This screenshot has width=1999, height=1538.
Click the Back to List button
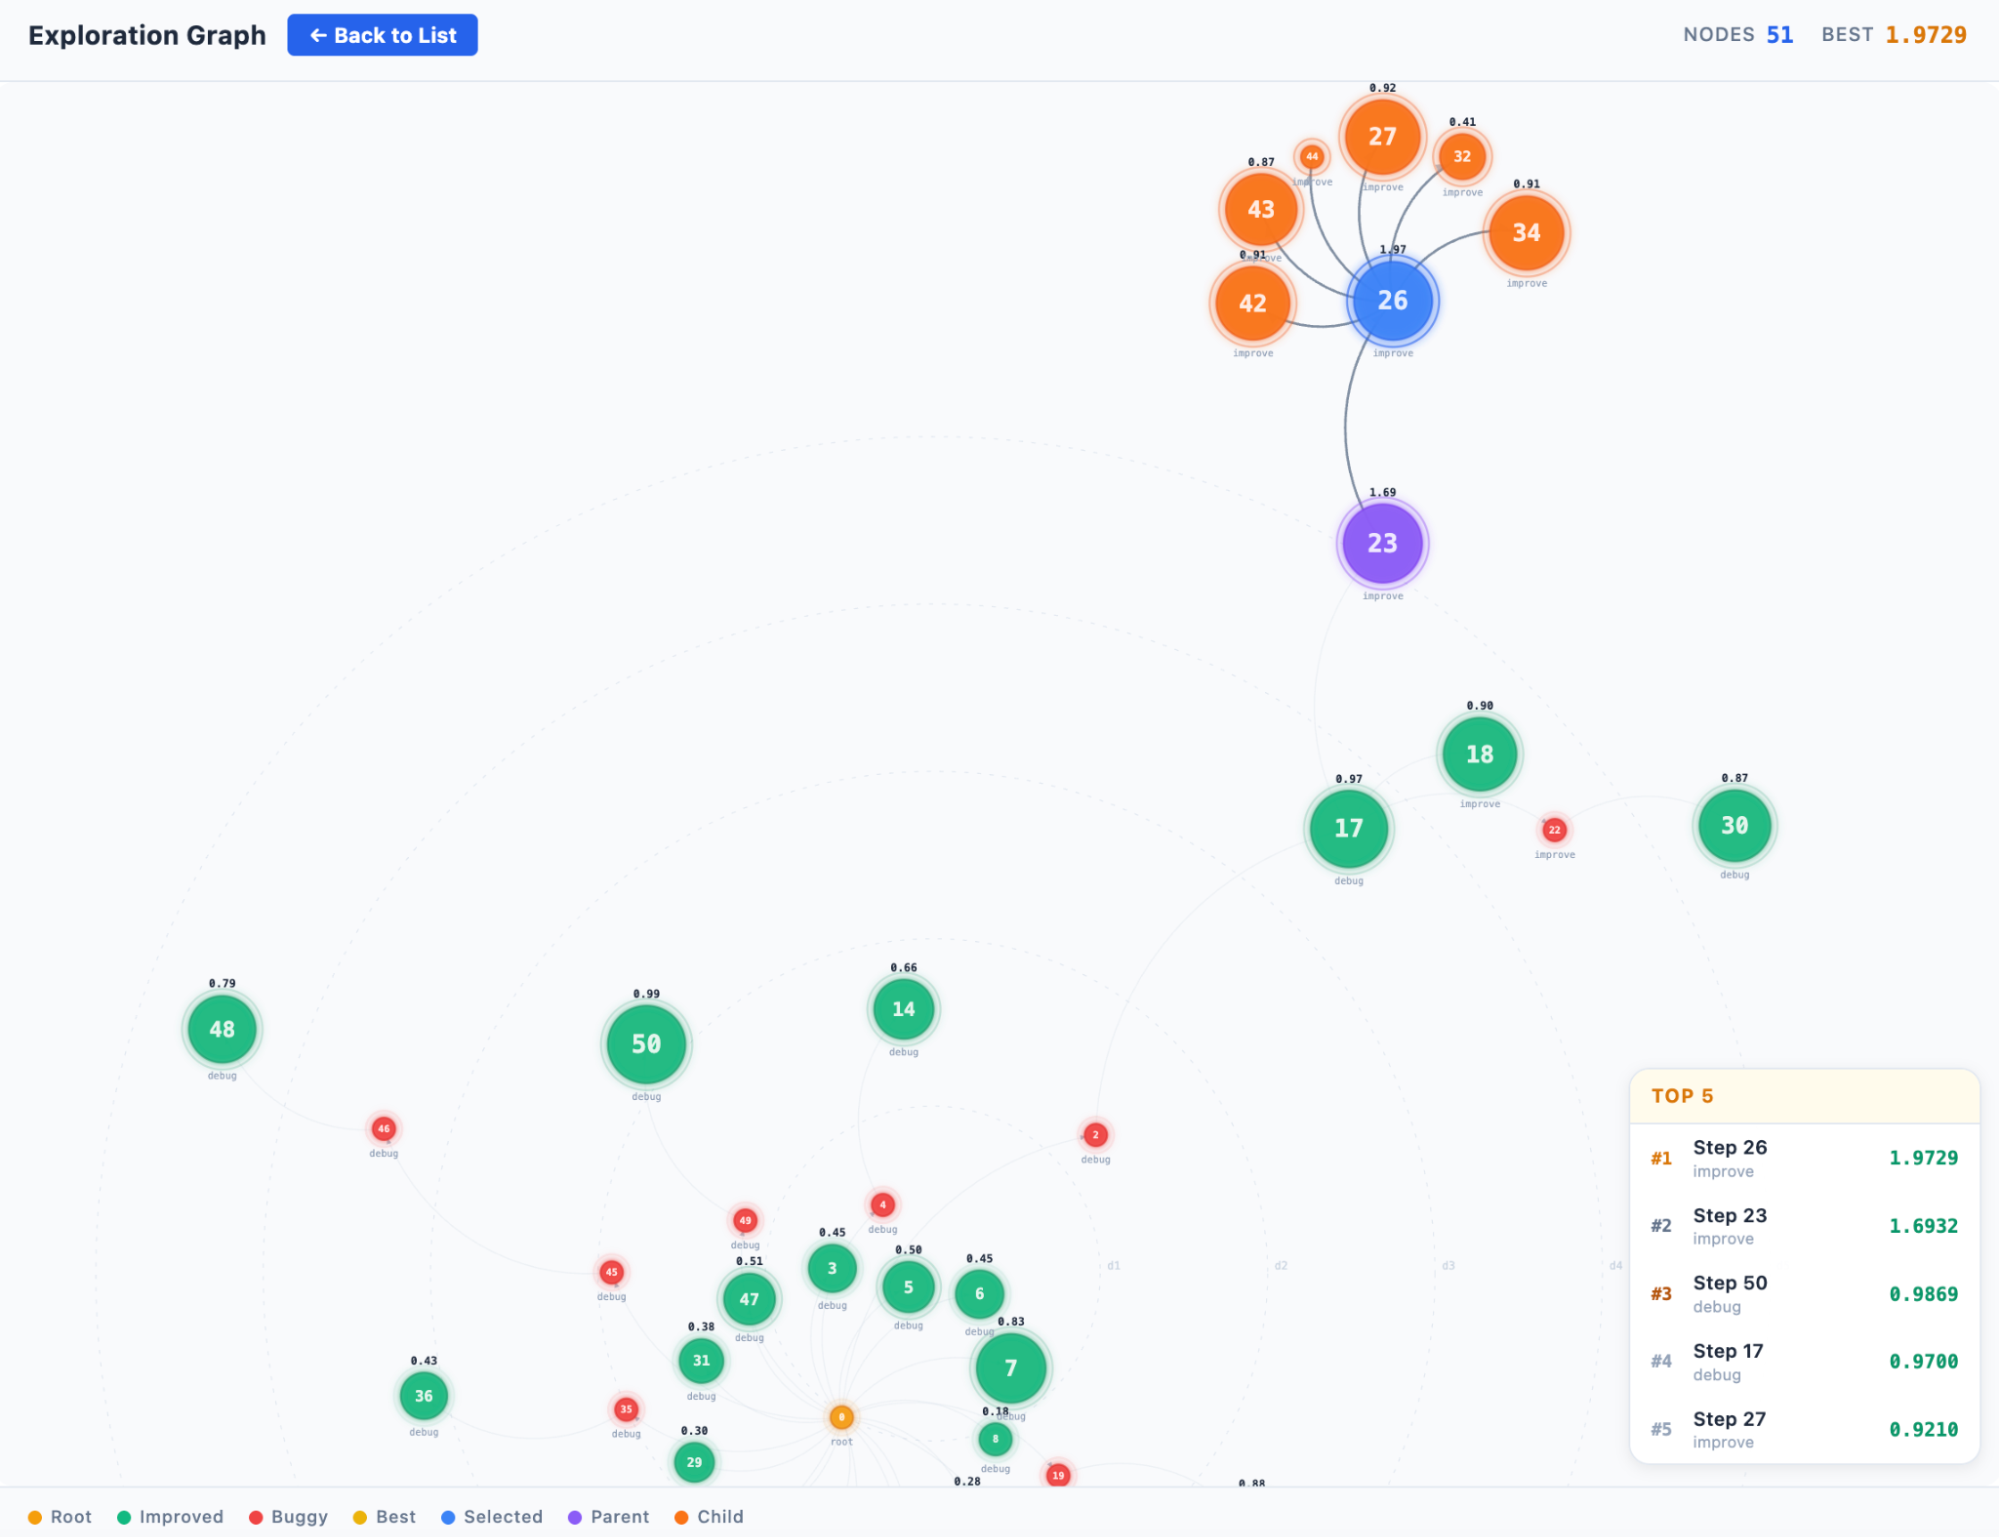[382, 35]
